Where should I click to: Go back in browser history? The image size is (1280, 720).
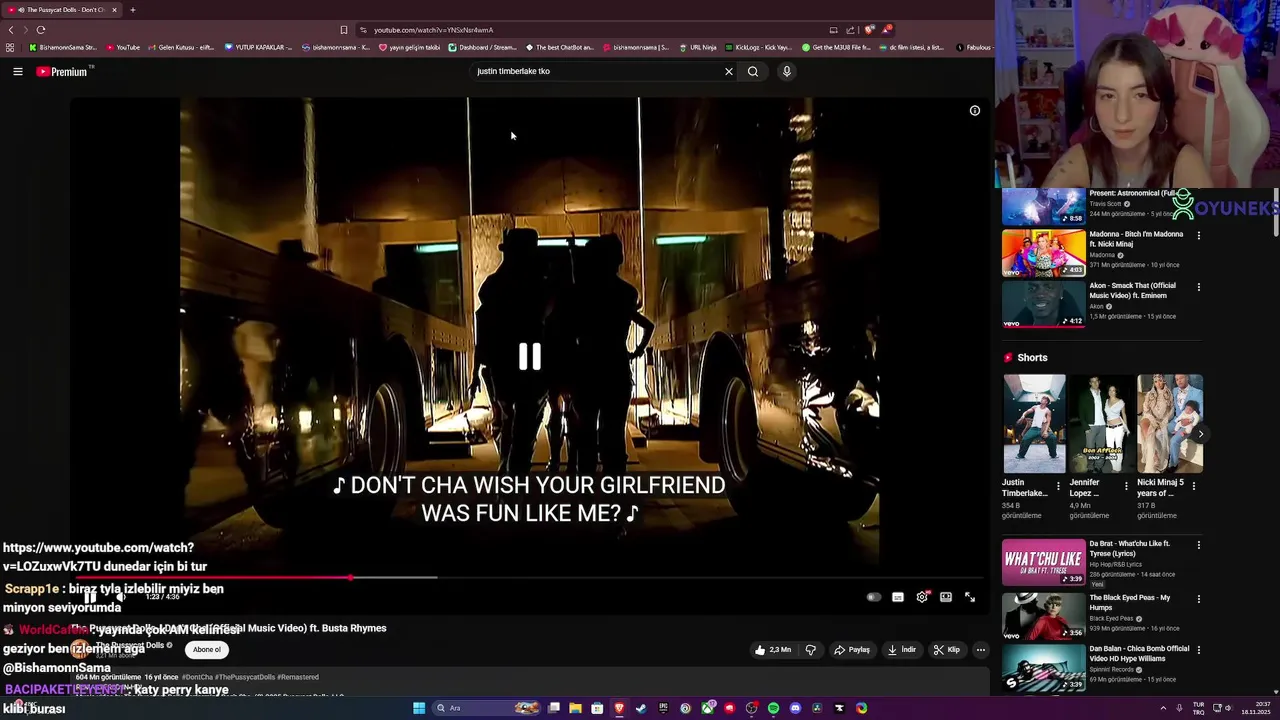(11, 30)
